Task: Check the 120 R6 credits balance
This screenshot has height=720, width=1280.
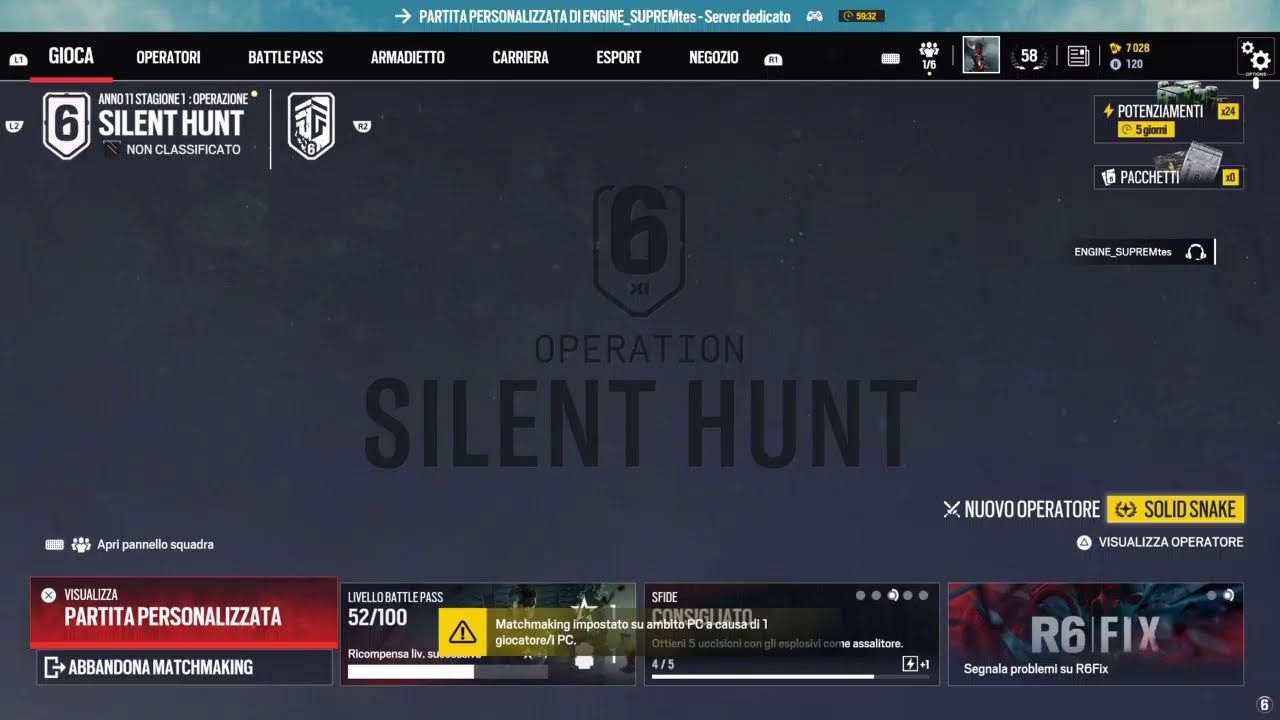Action: coord(1126,64)
